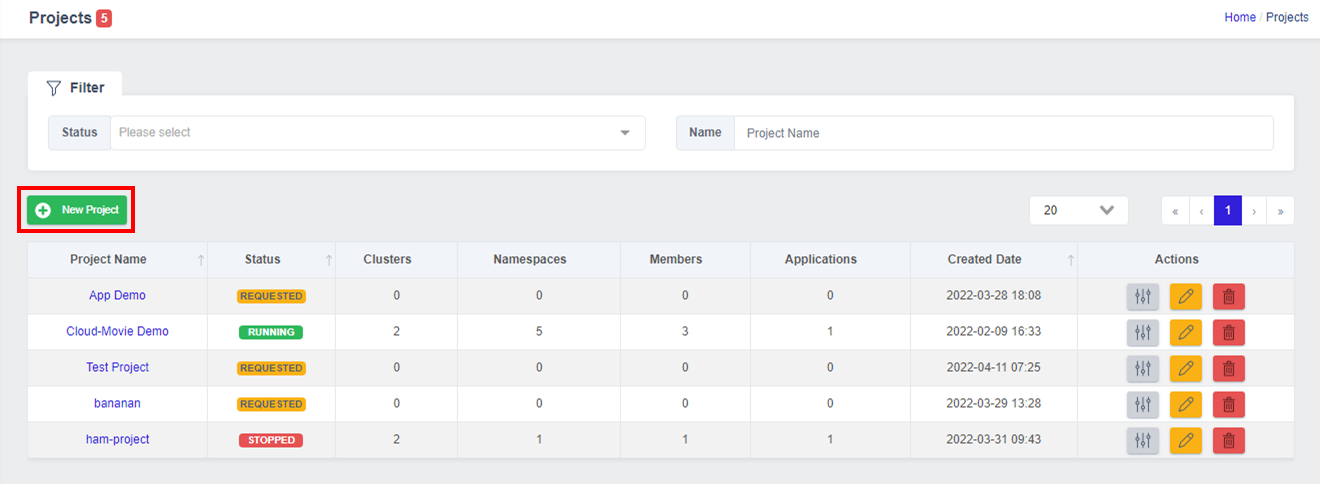Open settings for App Demo project

(1143, 296)
